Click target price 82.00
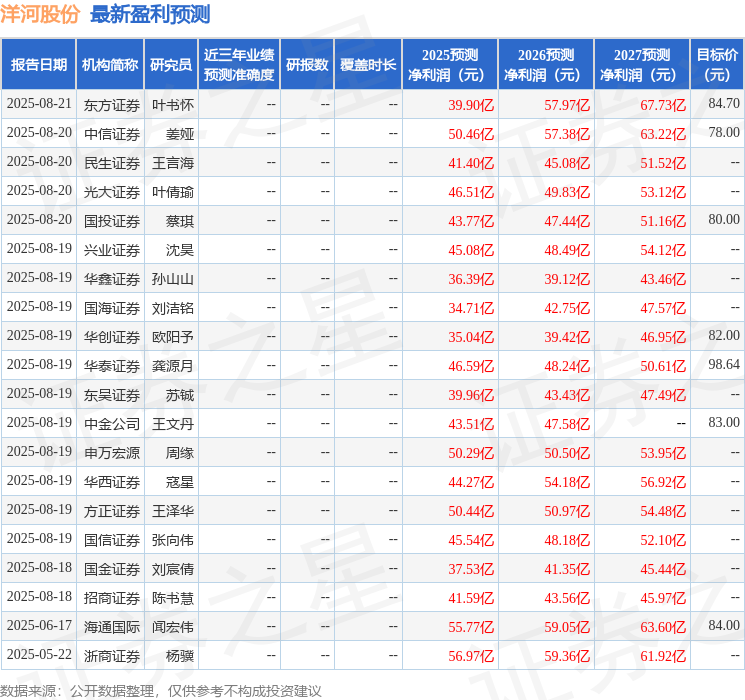Viewport: 745px width, 700px height. click(724, 335)
